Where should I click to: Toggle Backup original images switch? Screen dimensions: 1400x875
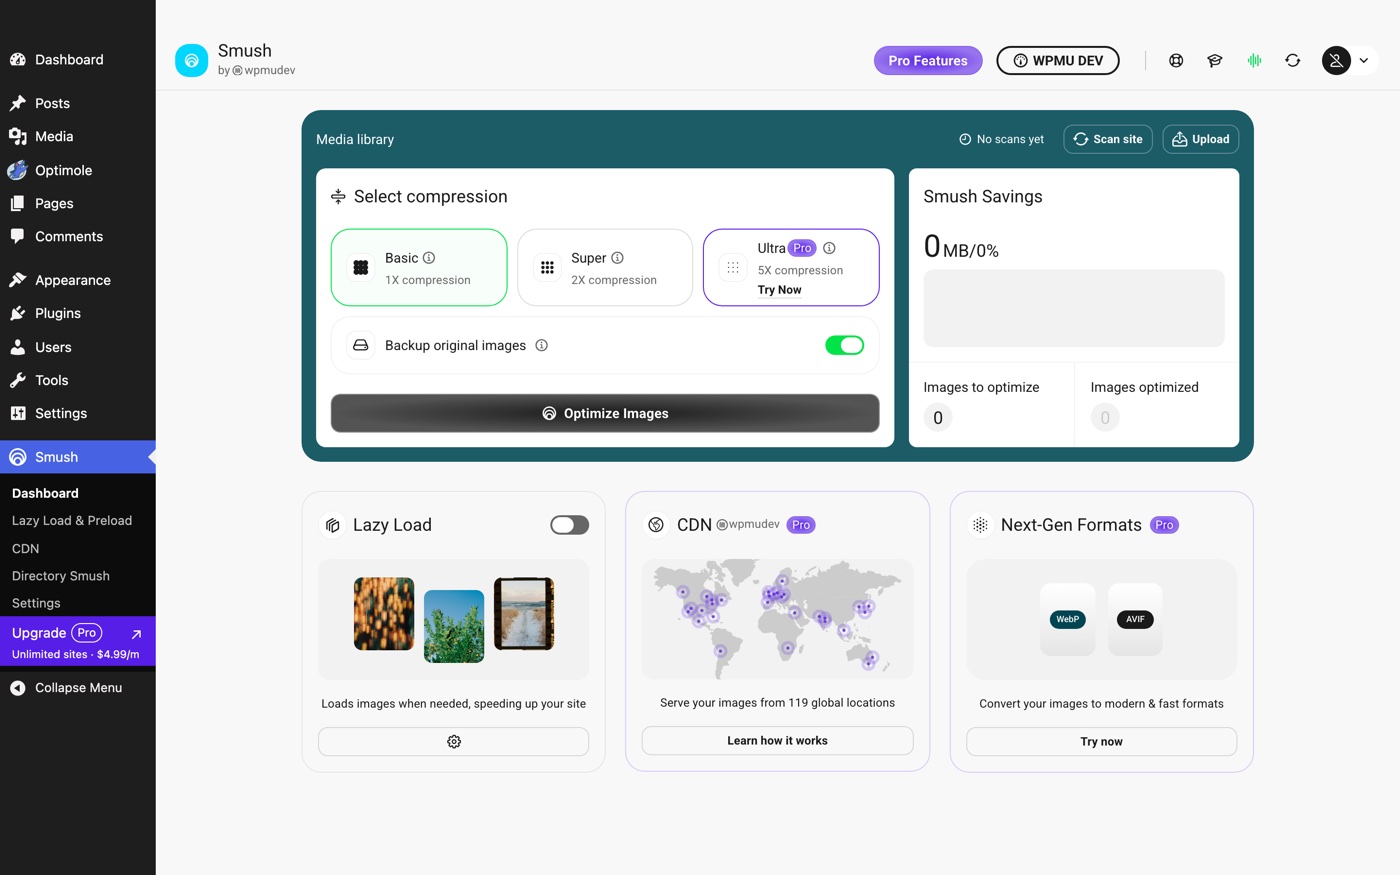[x=845, y=345]
